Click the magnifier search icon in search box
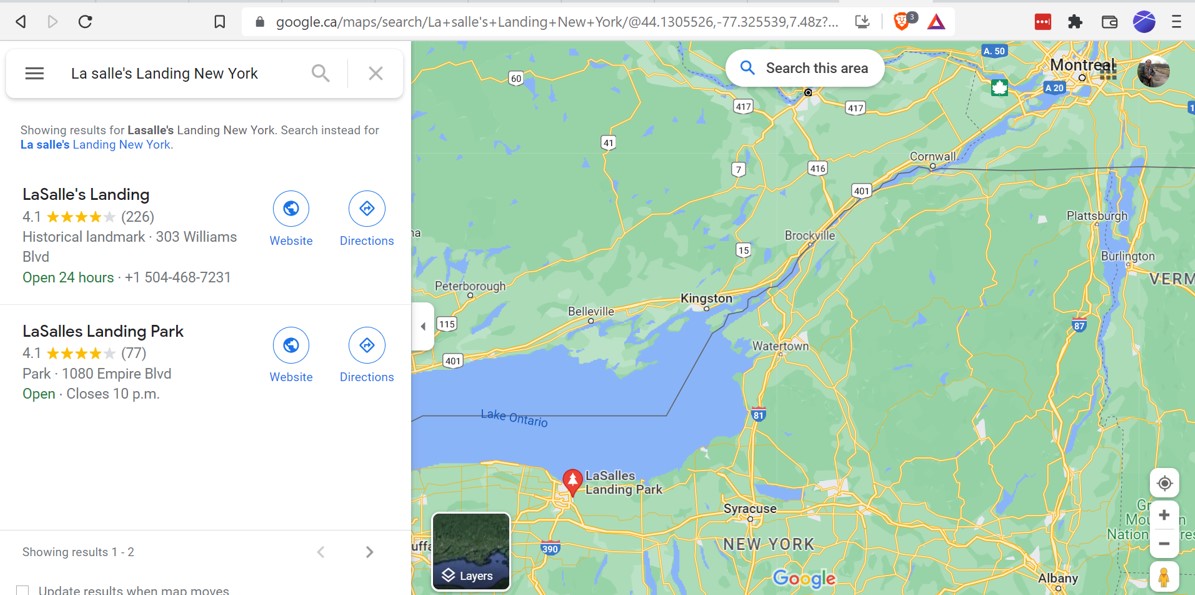This screenshot has height=595, width=1195. pos(321,73)
